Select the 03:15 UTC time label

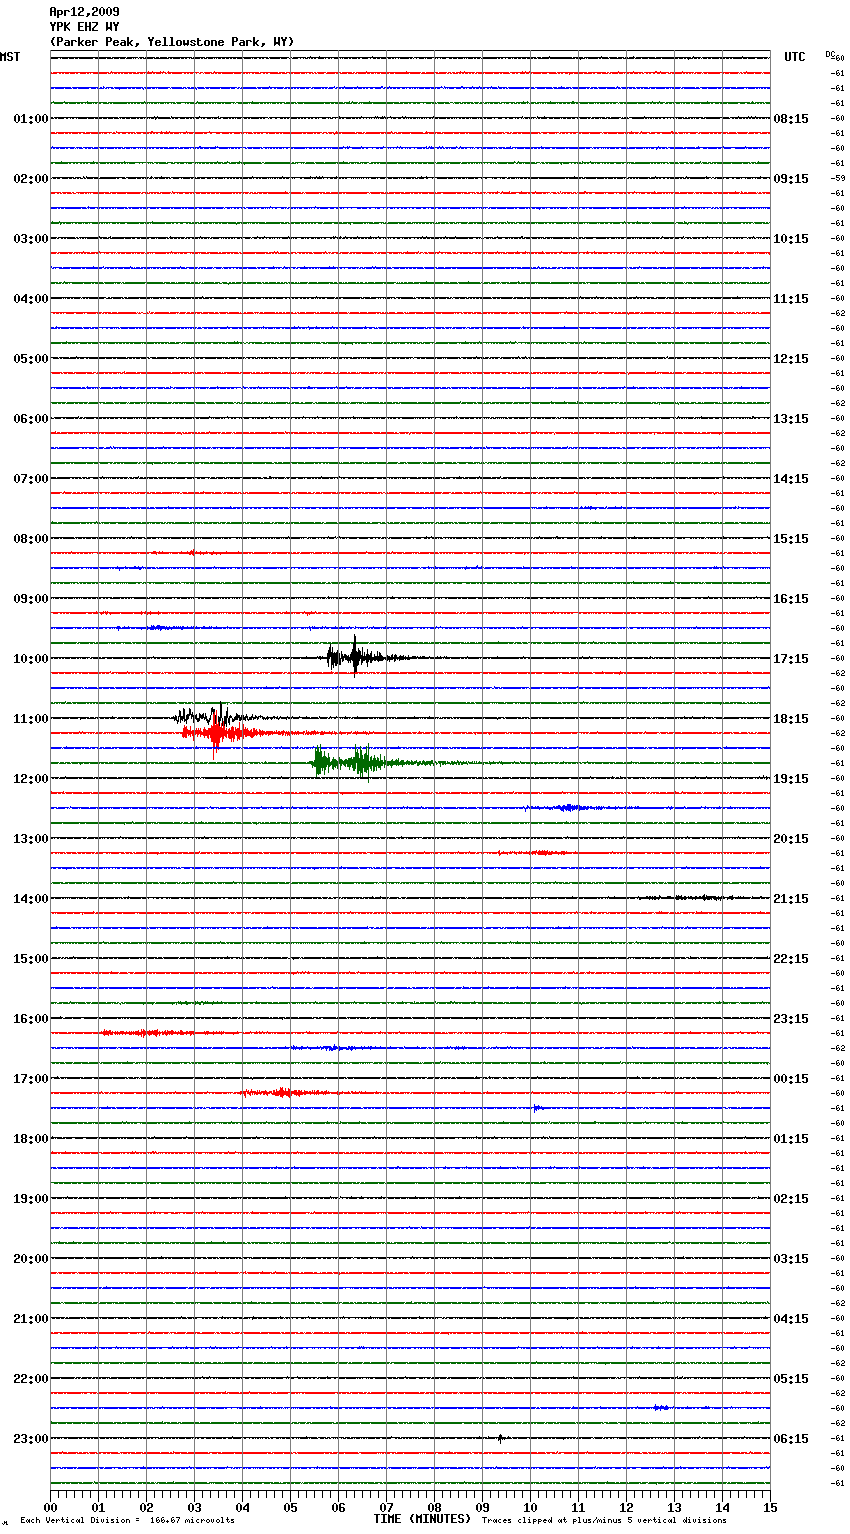click(791, 1259)
